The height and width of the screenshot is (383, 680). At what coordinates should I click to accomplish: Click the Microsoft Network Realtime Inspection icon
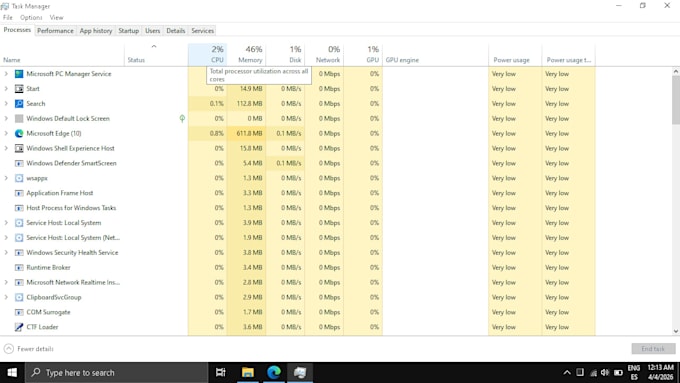19,282
